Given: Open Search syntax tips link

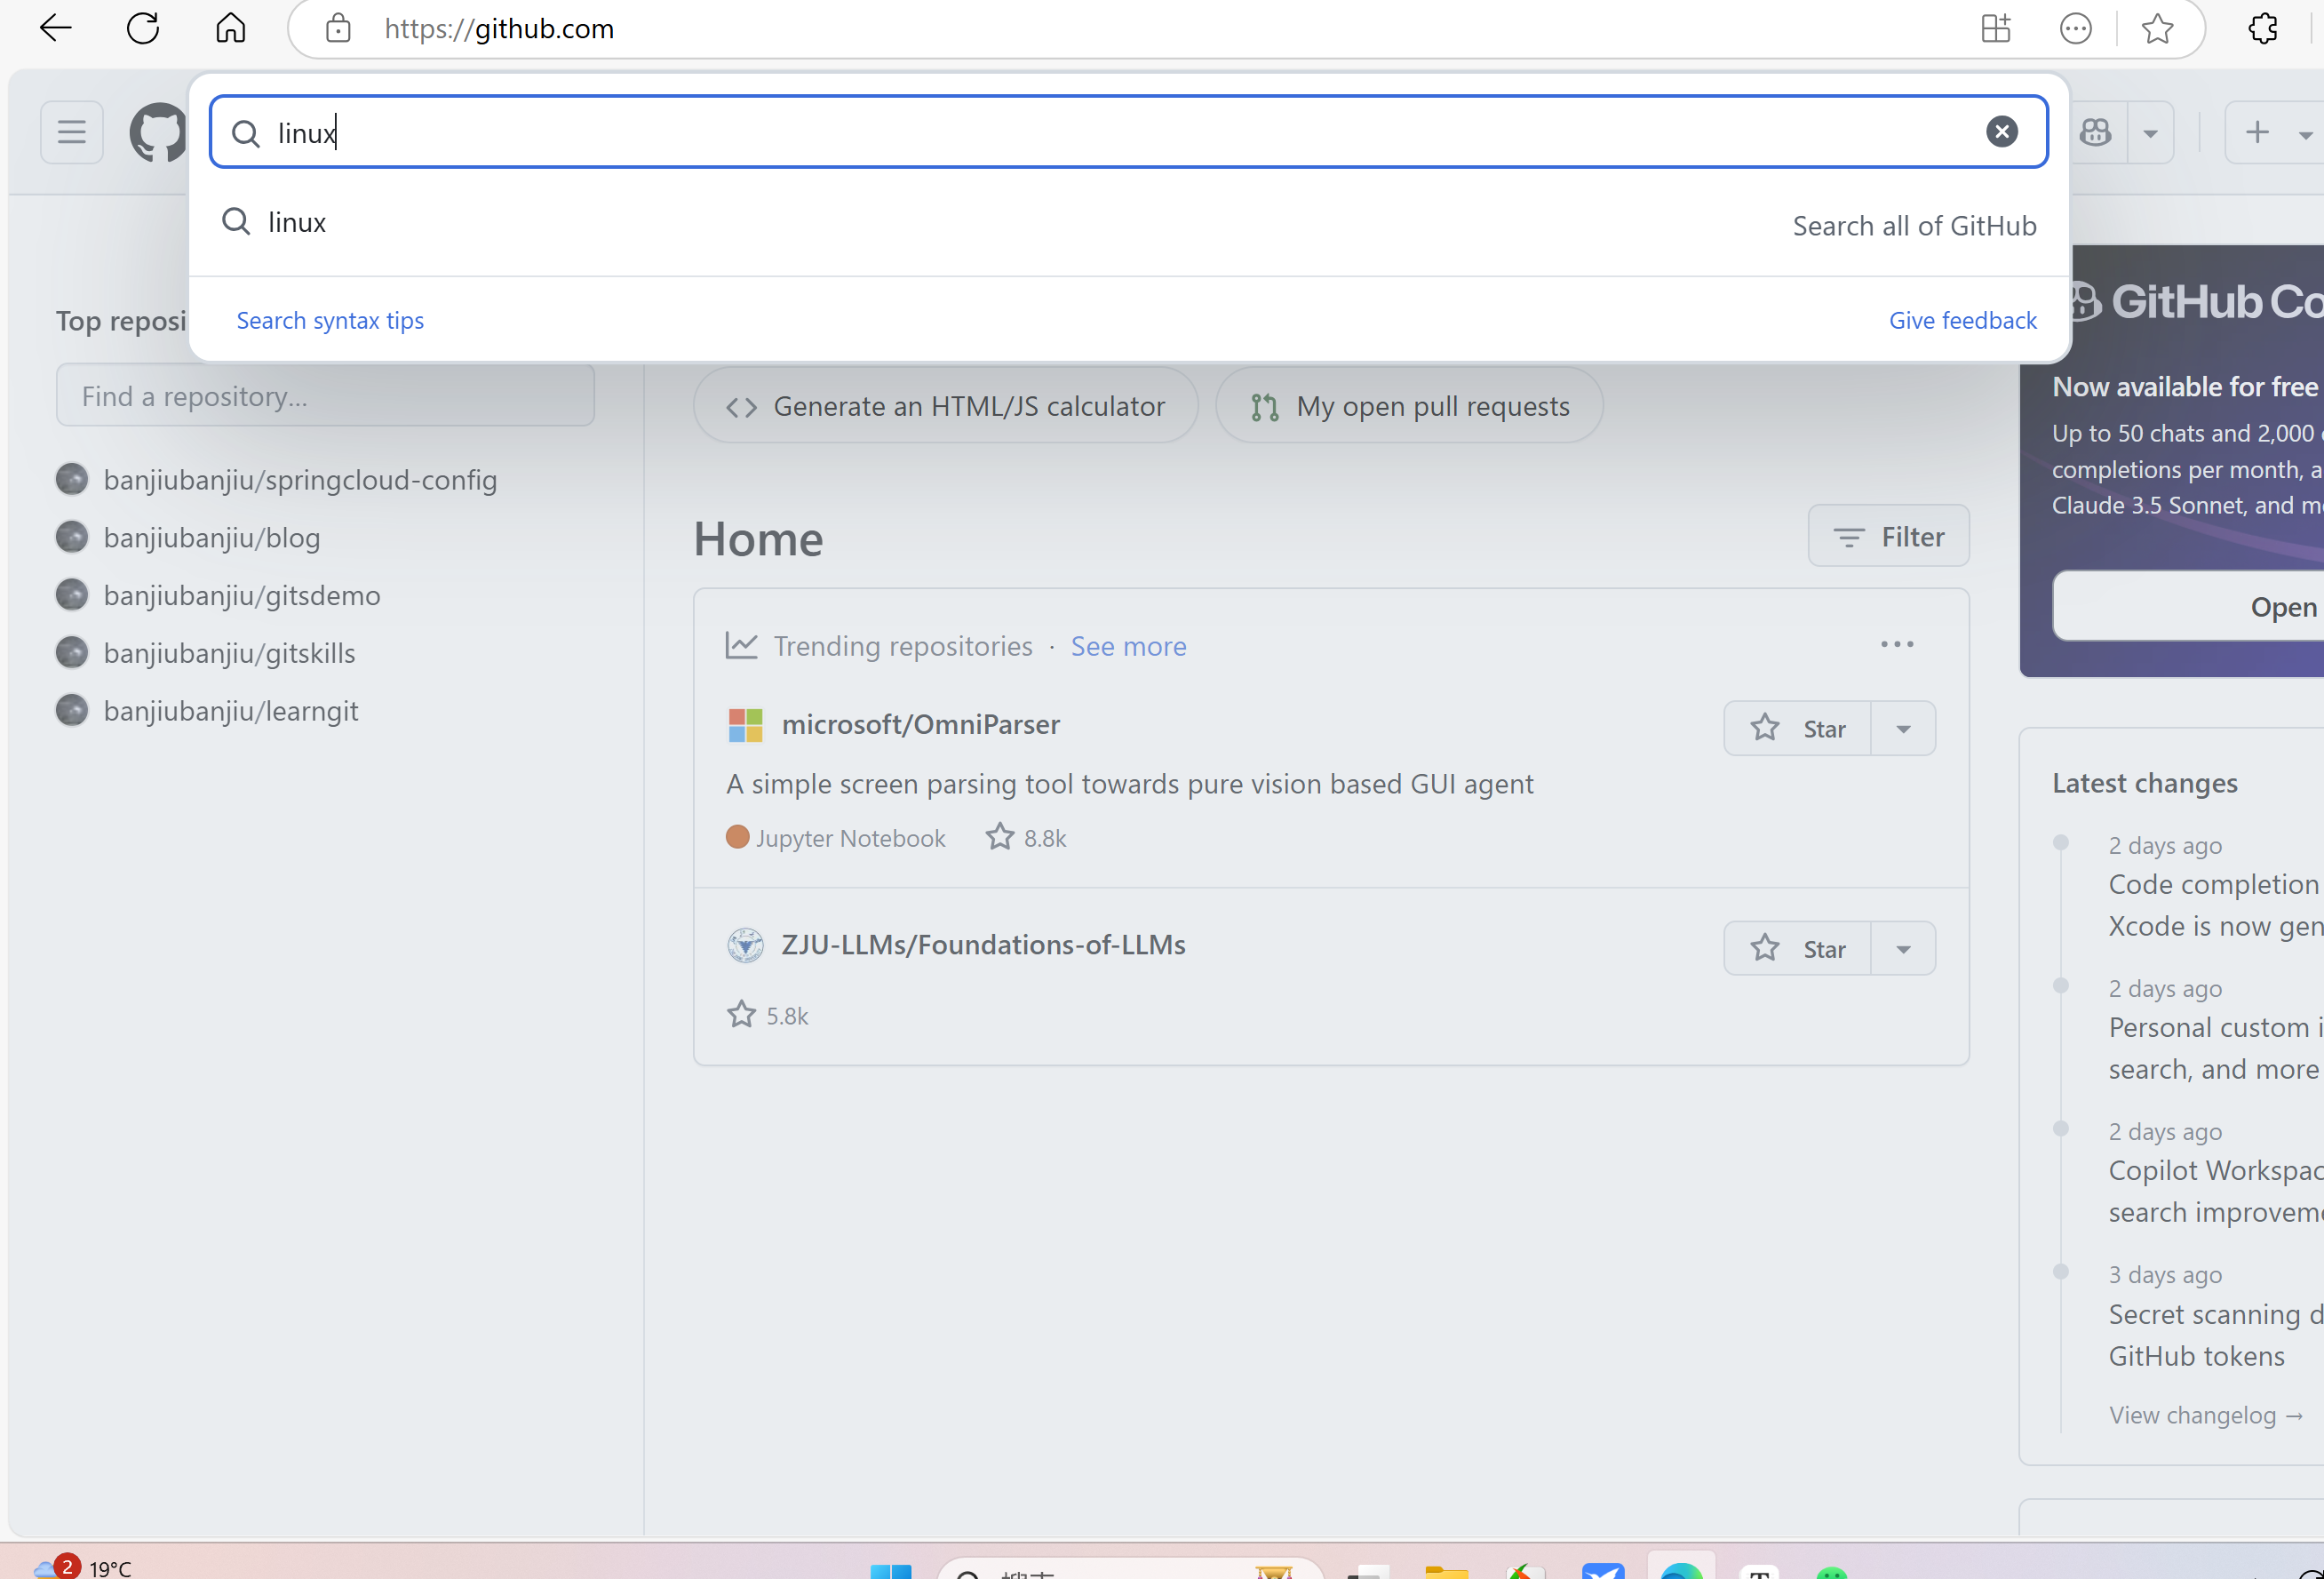Looking at the screenshot, I should pos(330,320).
